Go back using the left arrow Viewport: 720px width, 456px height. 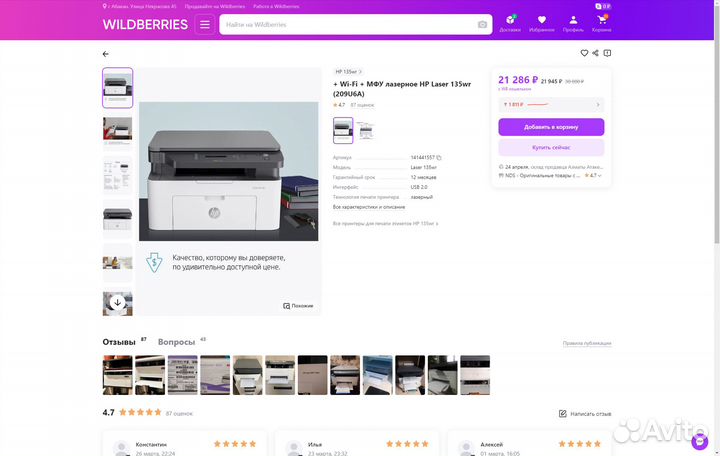click(x=106, y=54)
